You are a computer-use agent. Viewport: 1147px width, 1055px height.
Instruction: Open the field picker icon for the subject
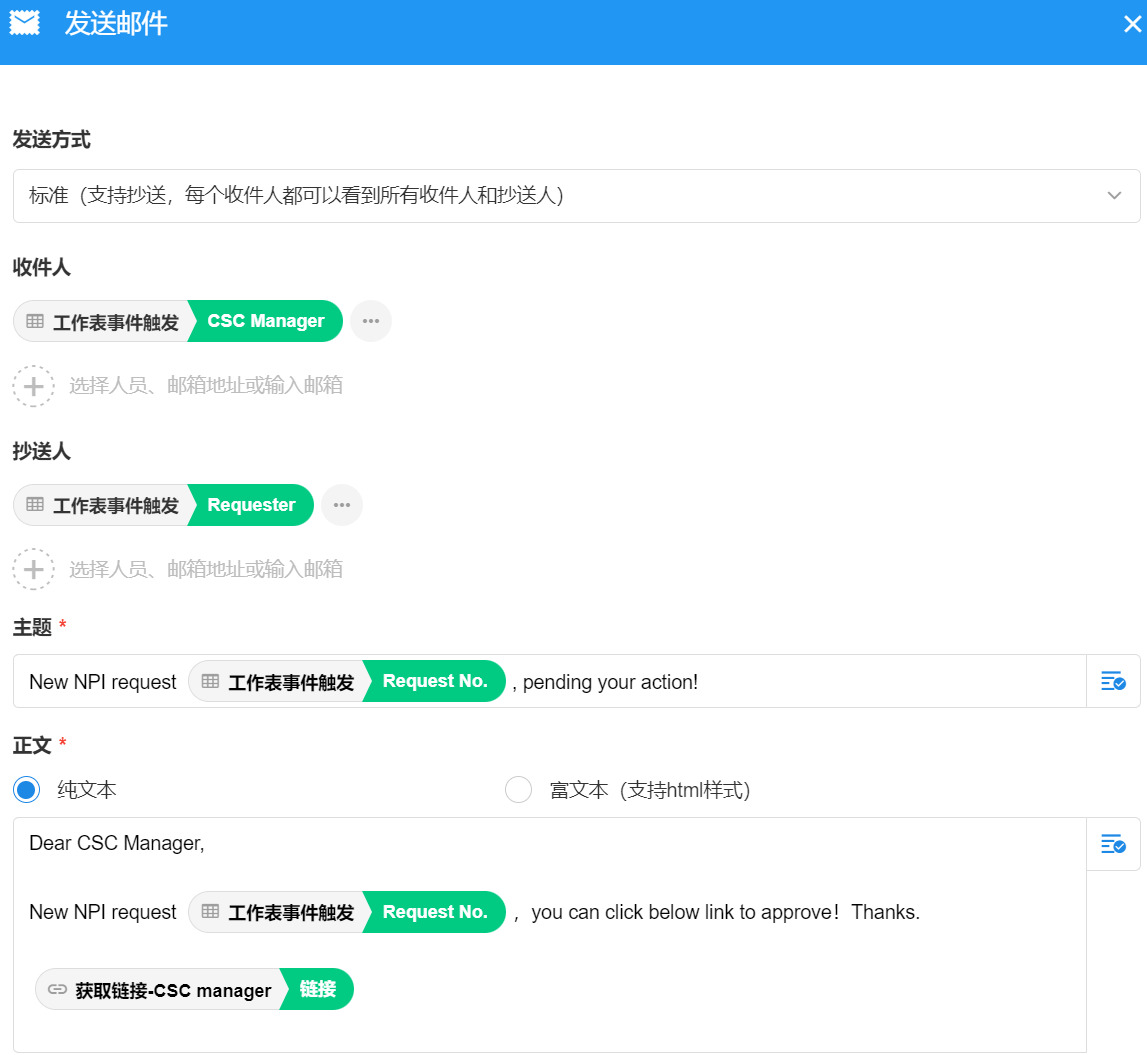click(x=1113, y=682)
